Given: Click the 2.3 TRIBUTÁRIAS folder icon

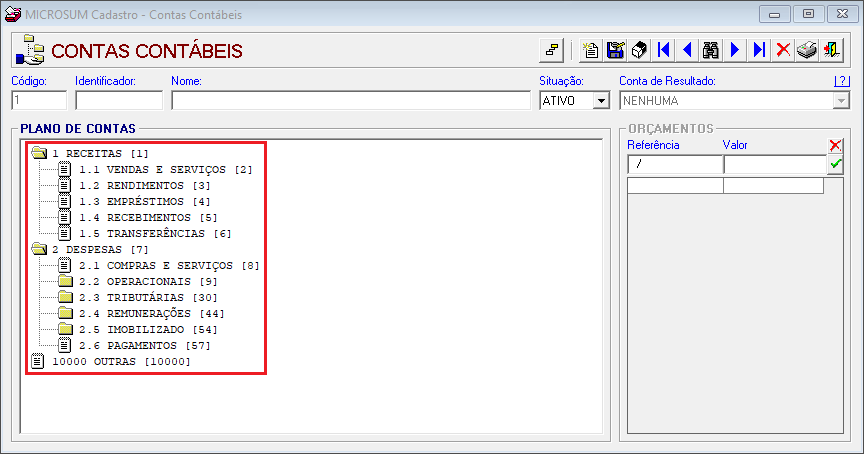Looking at the screenshot, I should [66, 297].
